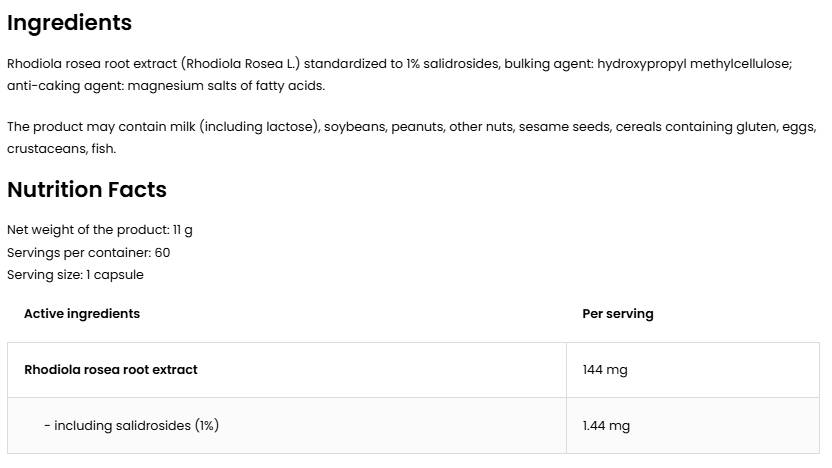832x468 pixels.
Task: Click the Serving size: 1 capsule line
Action: coord(76,274)
